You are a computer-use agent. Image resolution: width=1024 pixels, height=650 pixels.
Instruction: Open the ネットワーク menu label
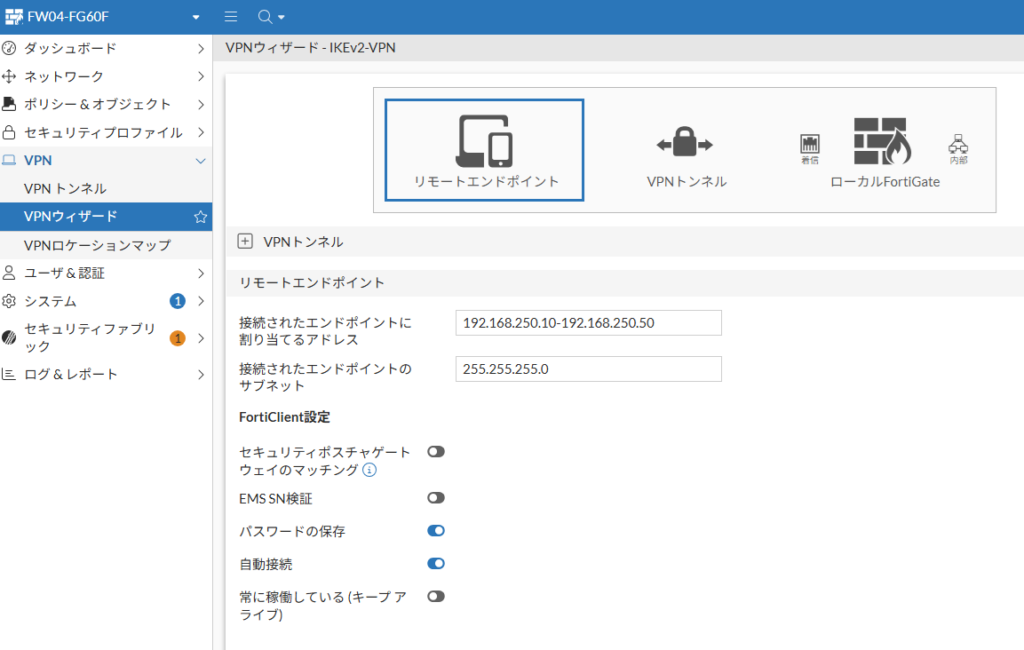[64, 76]
